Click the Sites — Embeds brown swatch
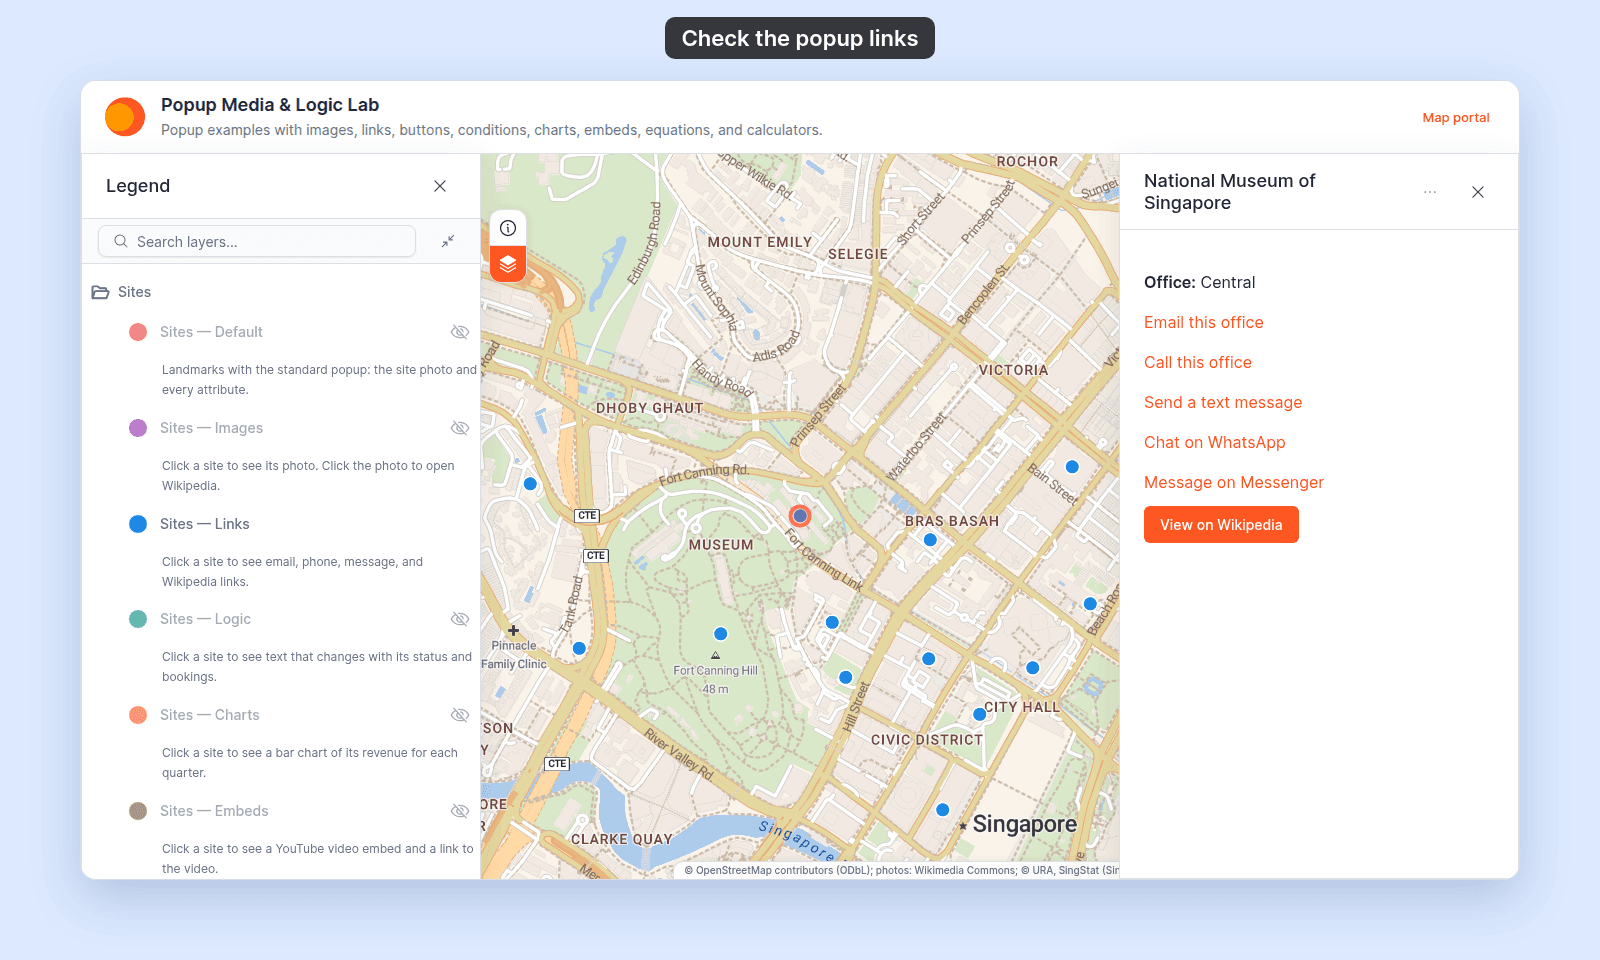The image size is (1600, 960). [x=138, y=811]
